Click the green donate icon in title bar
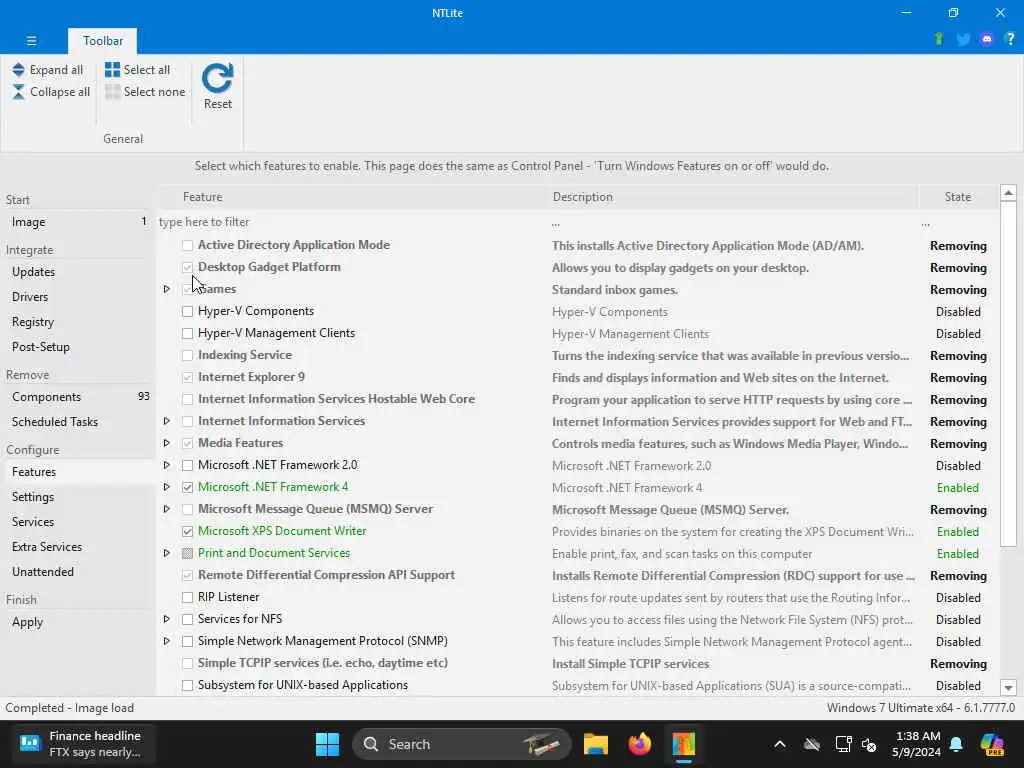 click(x=939, y=39)
